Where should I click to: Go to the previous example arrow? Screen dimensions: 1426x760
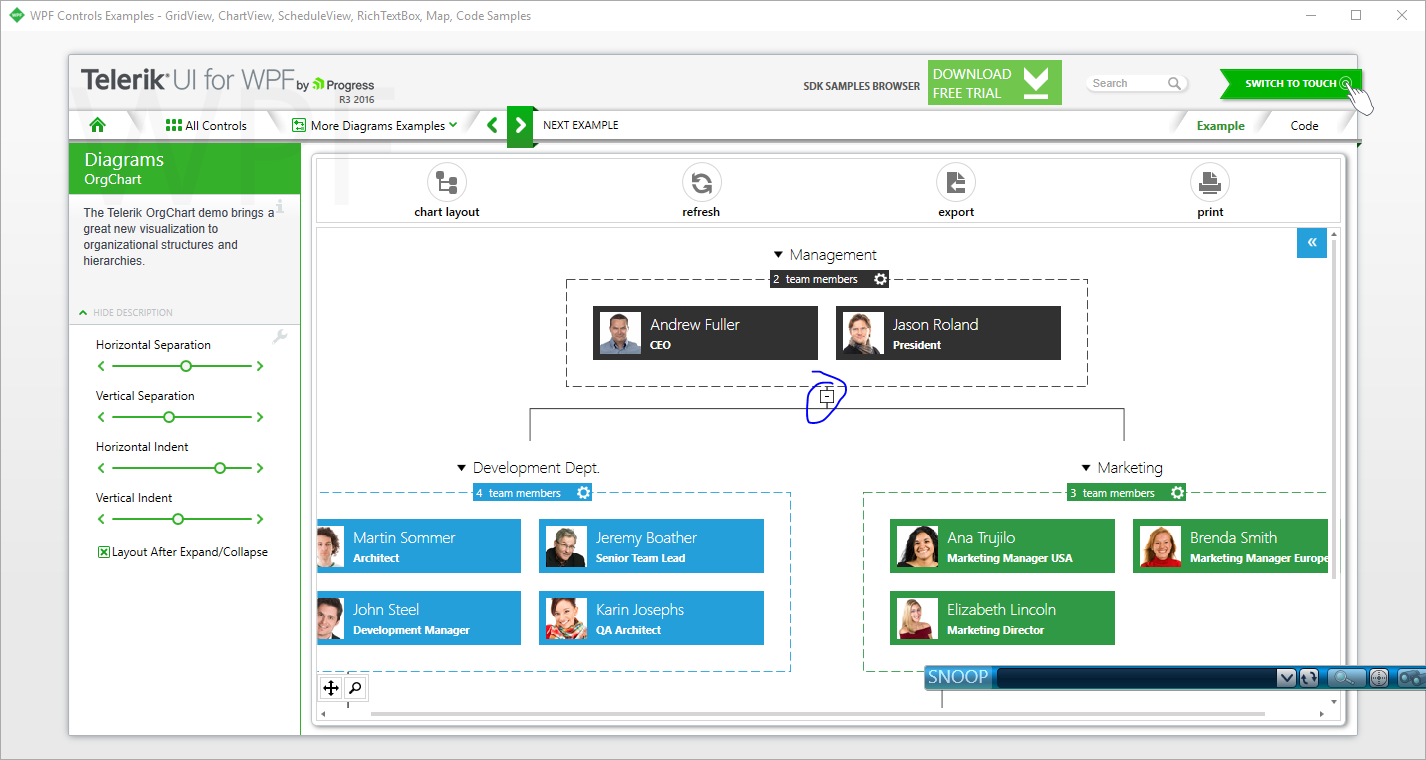point(492,125)
